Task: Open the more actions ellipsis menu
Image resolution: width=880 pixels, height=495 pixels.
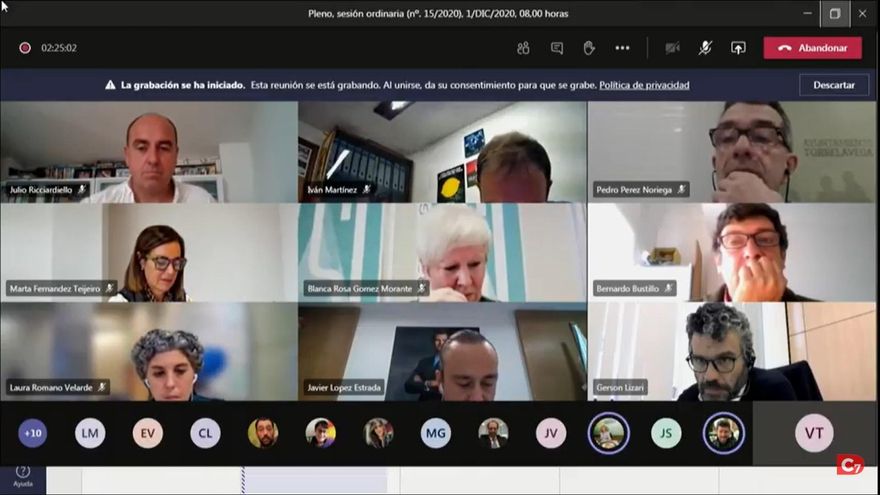Action: click(622, 48)
